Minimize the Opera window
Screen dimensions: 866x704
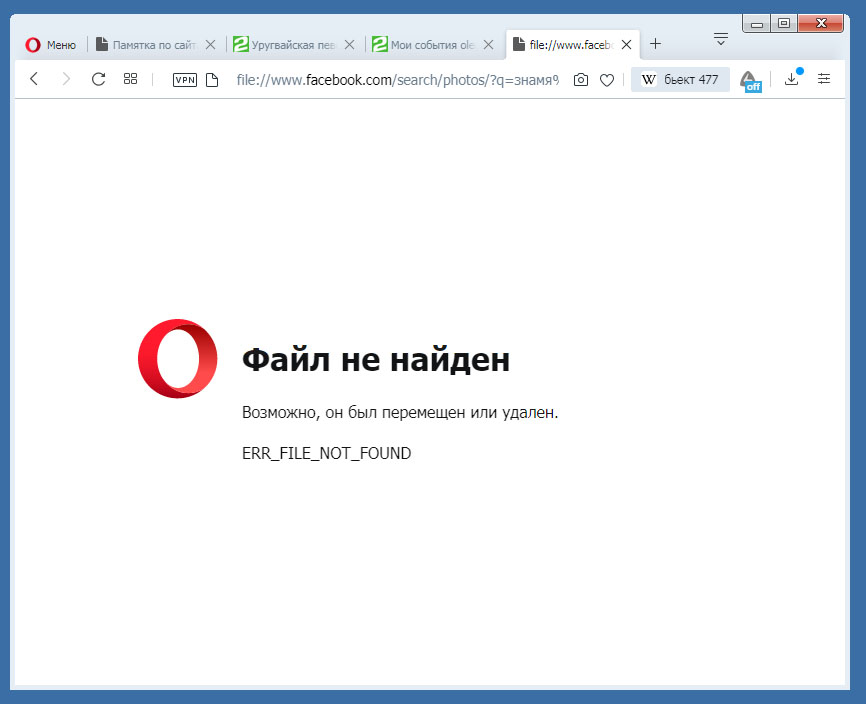[x=757, y=23]
